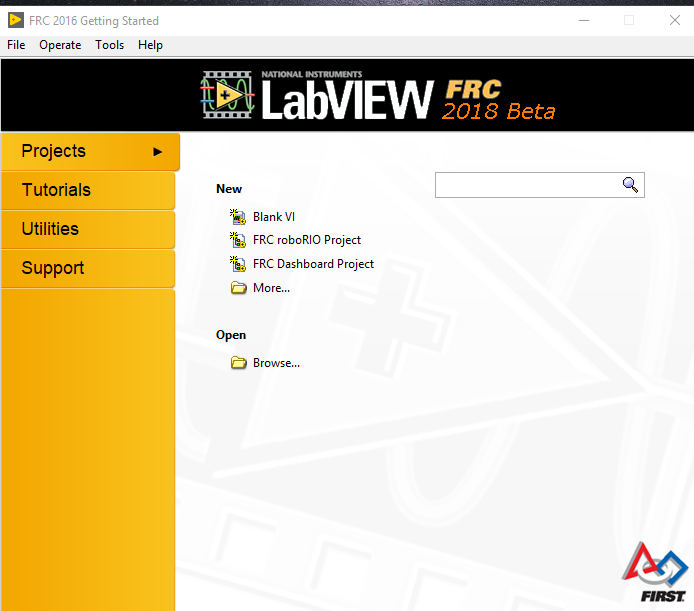The width and height of the screenshot is (694, 611).
Task: Click the Blank VI icon
Action: click(x=238, y=217)
